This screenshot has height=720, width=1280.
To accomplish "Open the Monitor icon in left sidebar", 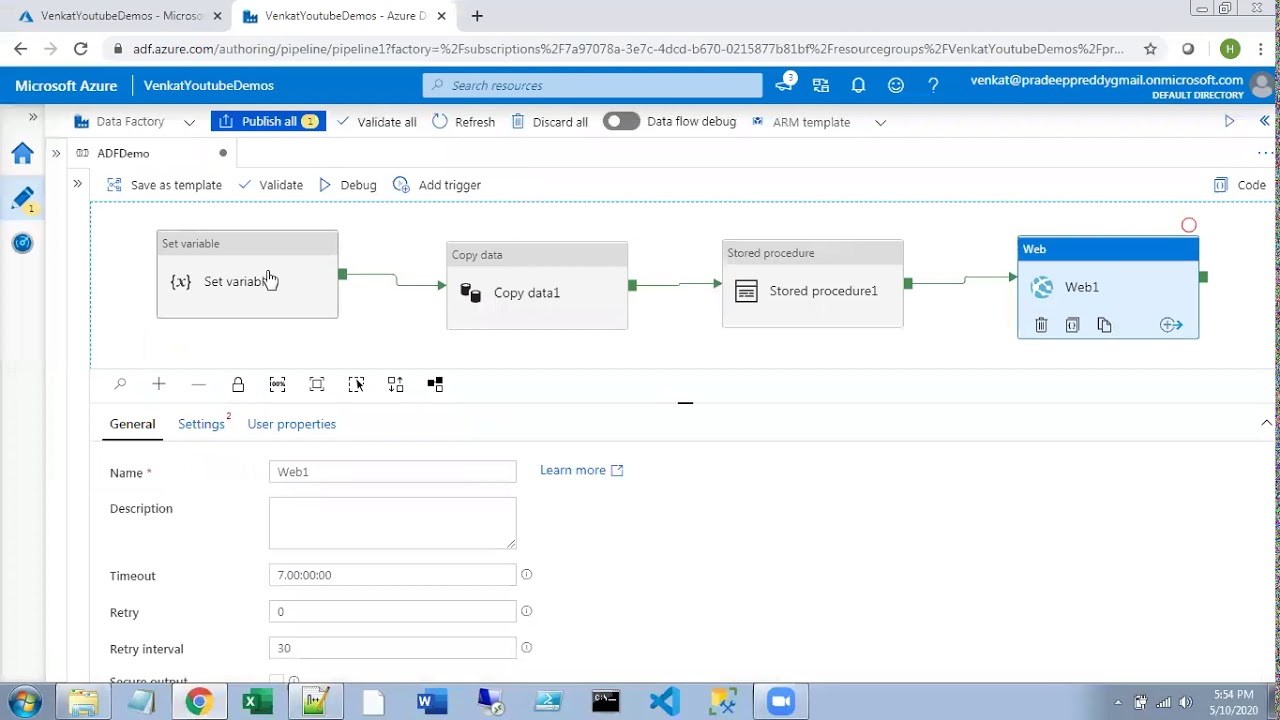I will (22, 243).
